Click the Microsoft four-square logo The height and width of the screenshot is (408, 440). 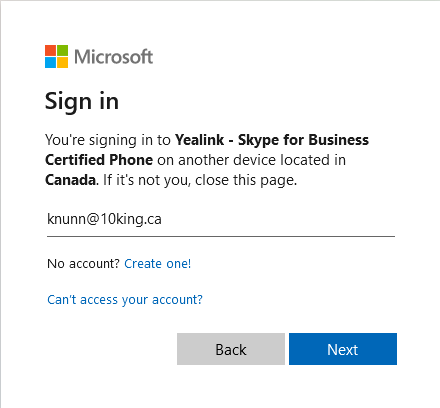pos(56,56)
